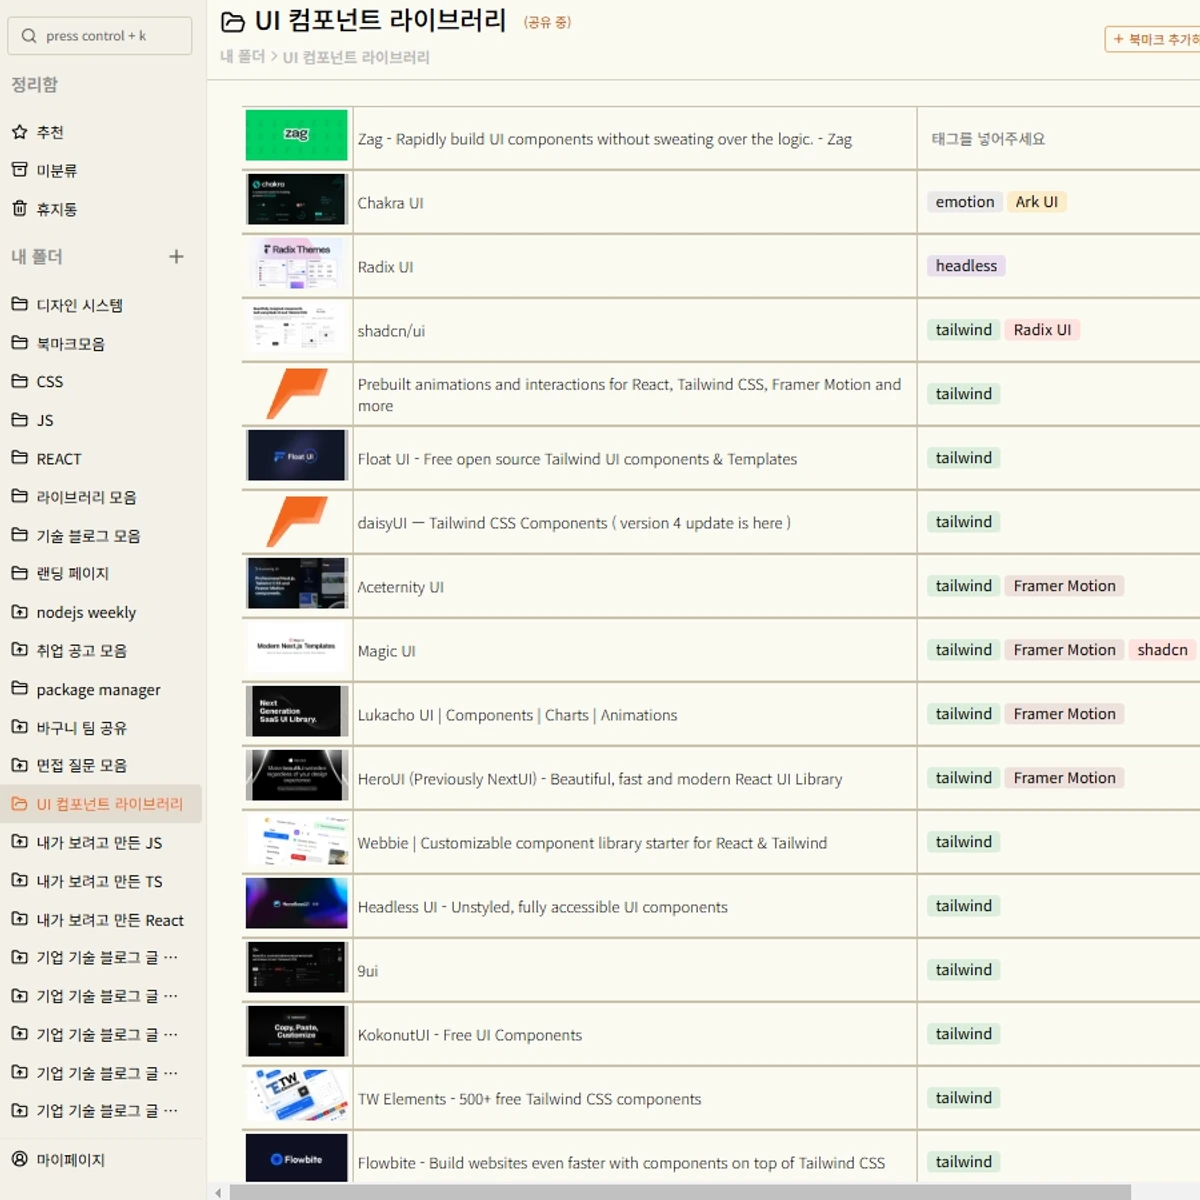Viewport: 1200px width, 1200px height.
Task: Open Float UI bookmark title
Action: coord(577,459)
